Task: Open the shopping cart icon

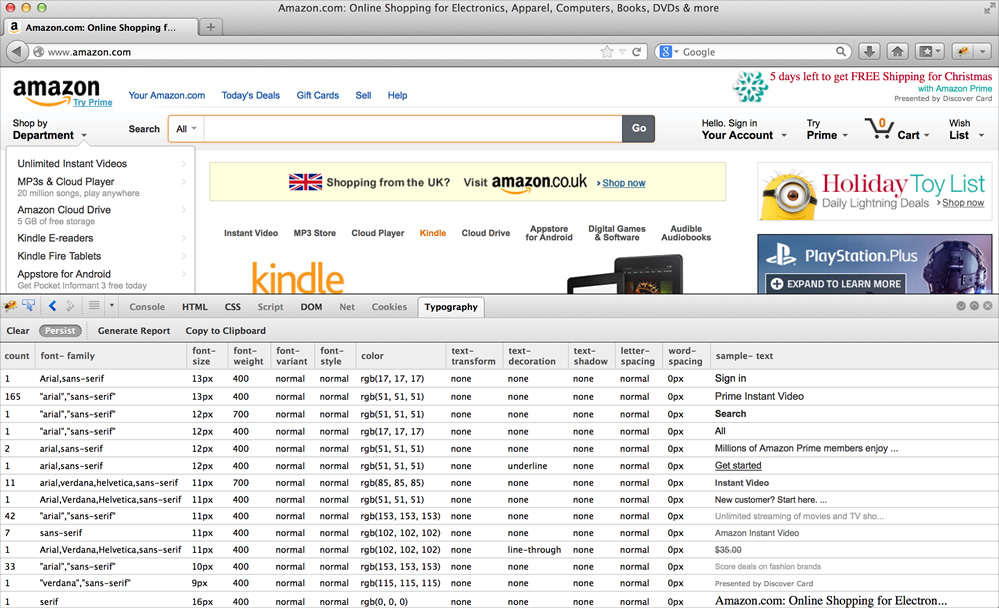Action: click(x=879, y=127)
